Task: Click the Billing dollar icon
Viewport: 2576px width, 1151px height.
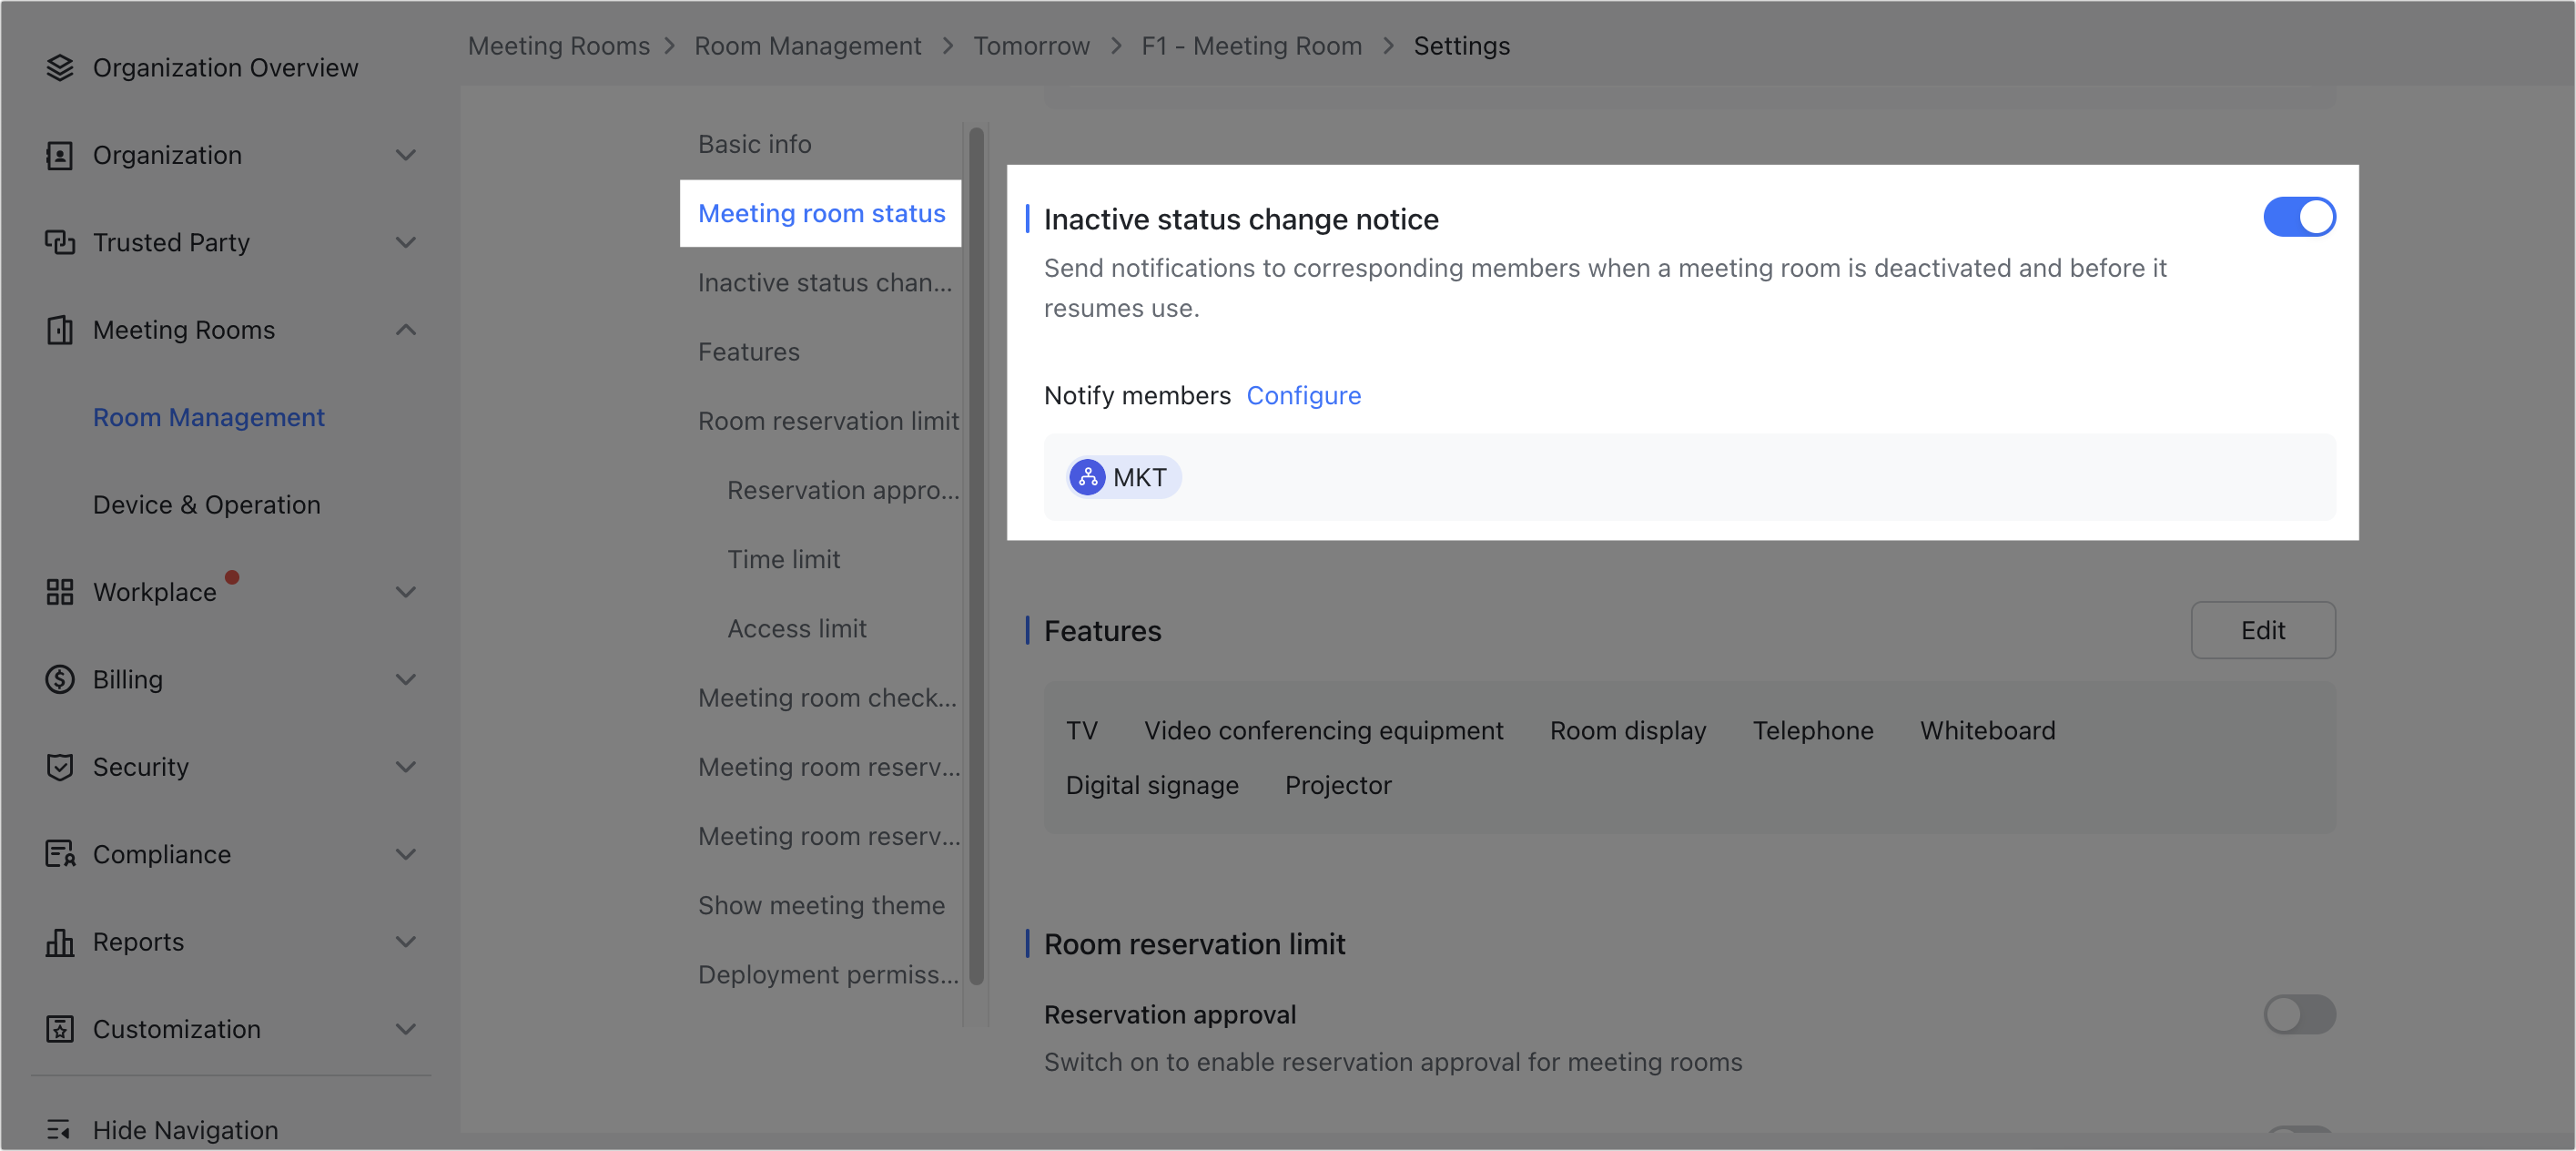Action: pyautogui.click(x=60, y=679)
